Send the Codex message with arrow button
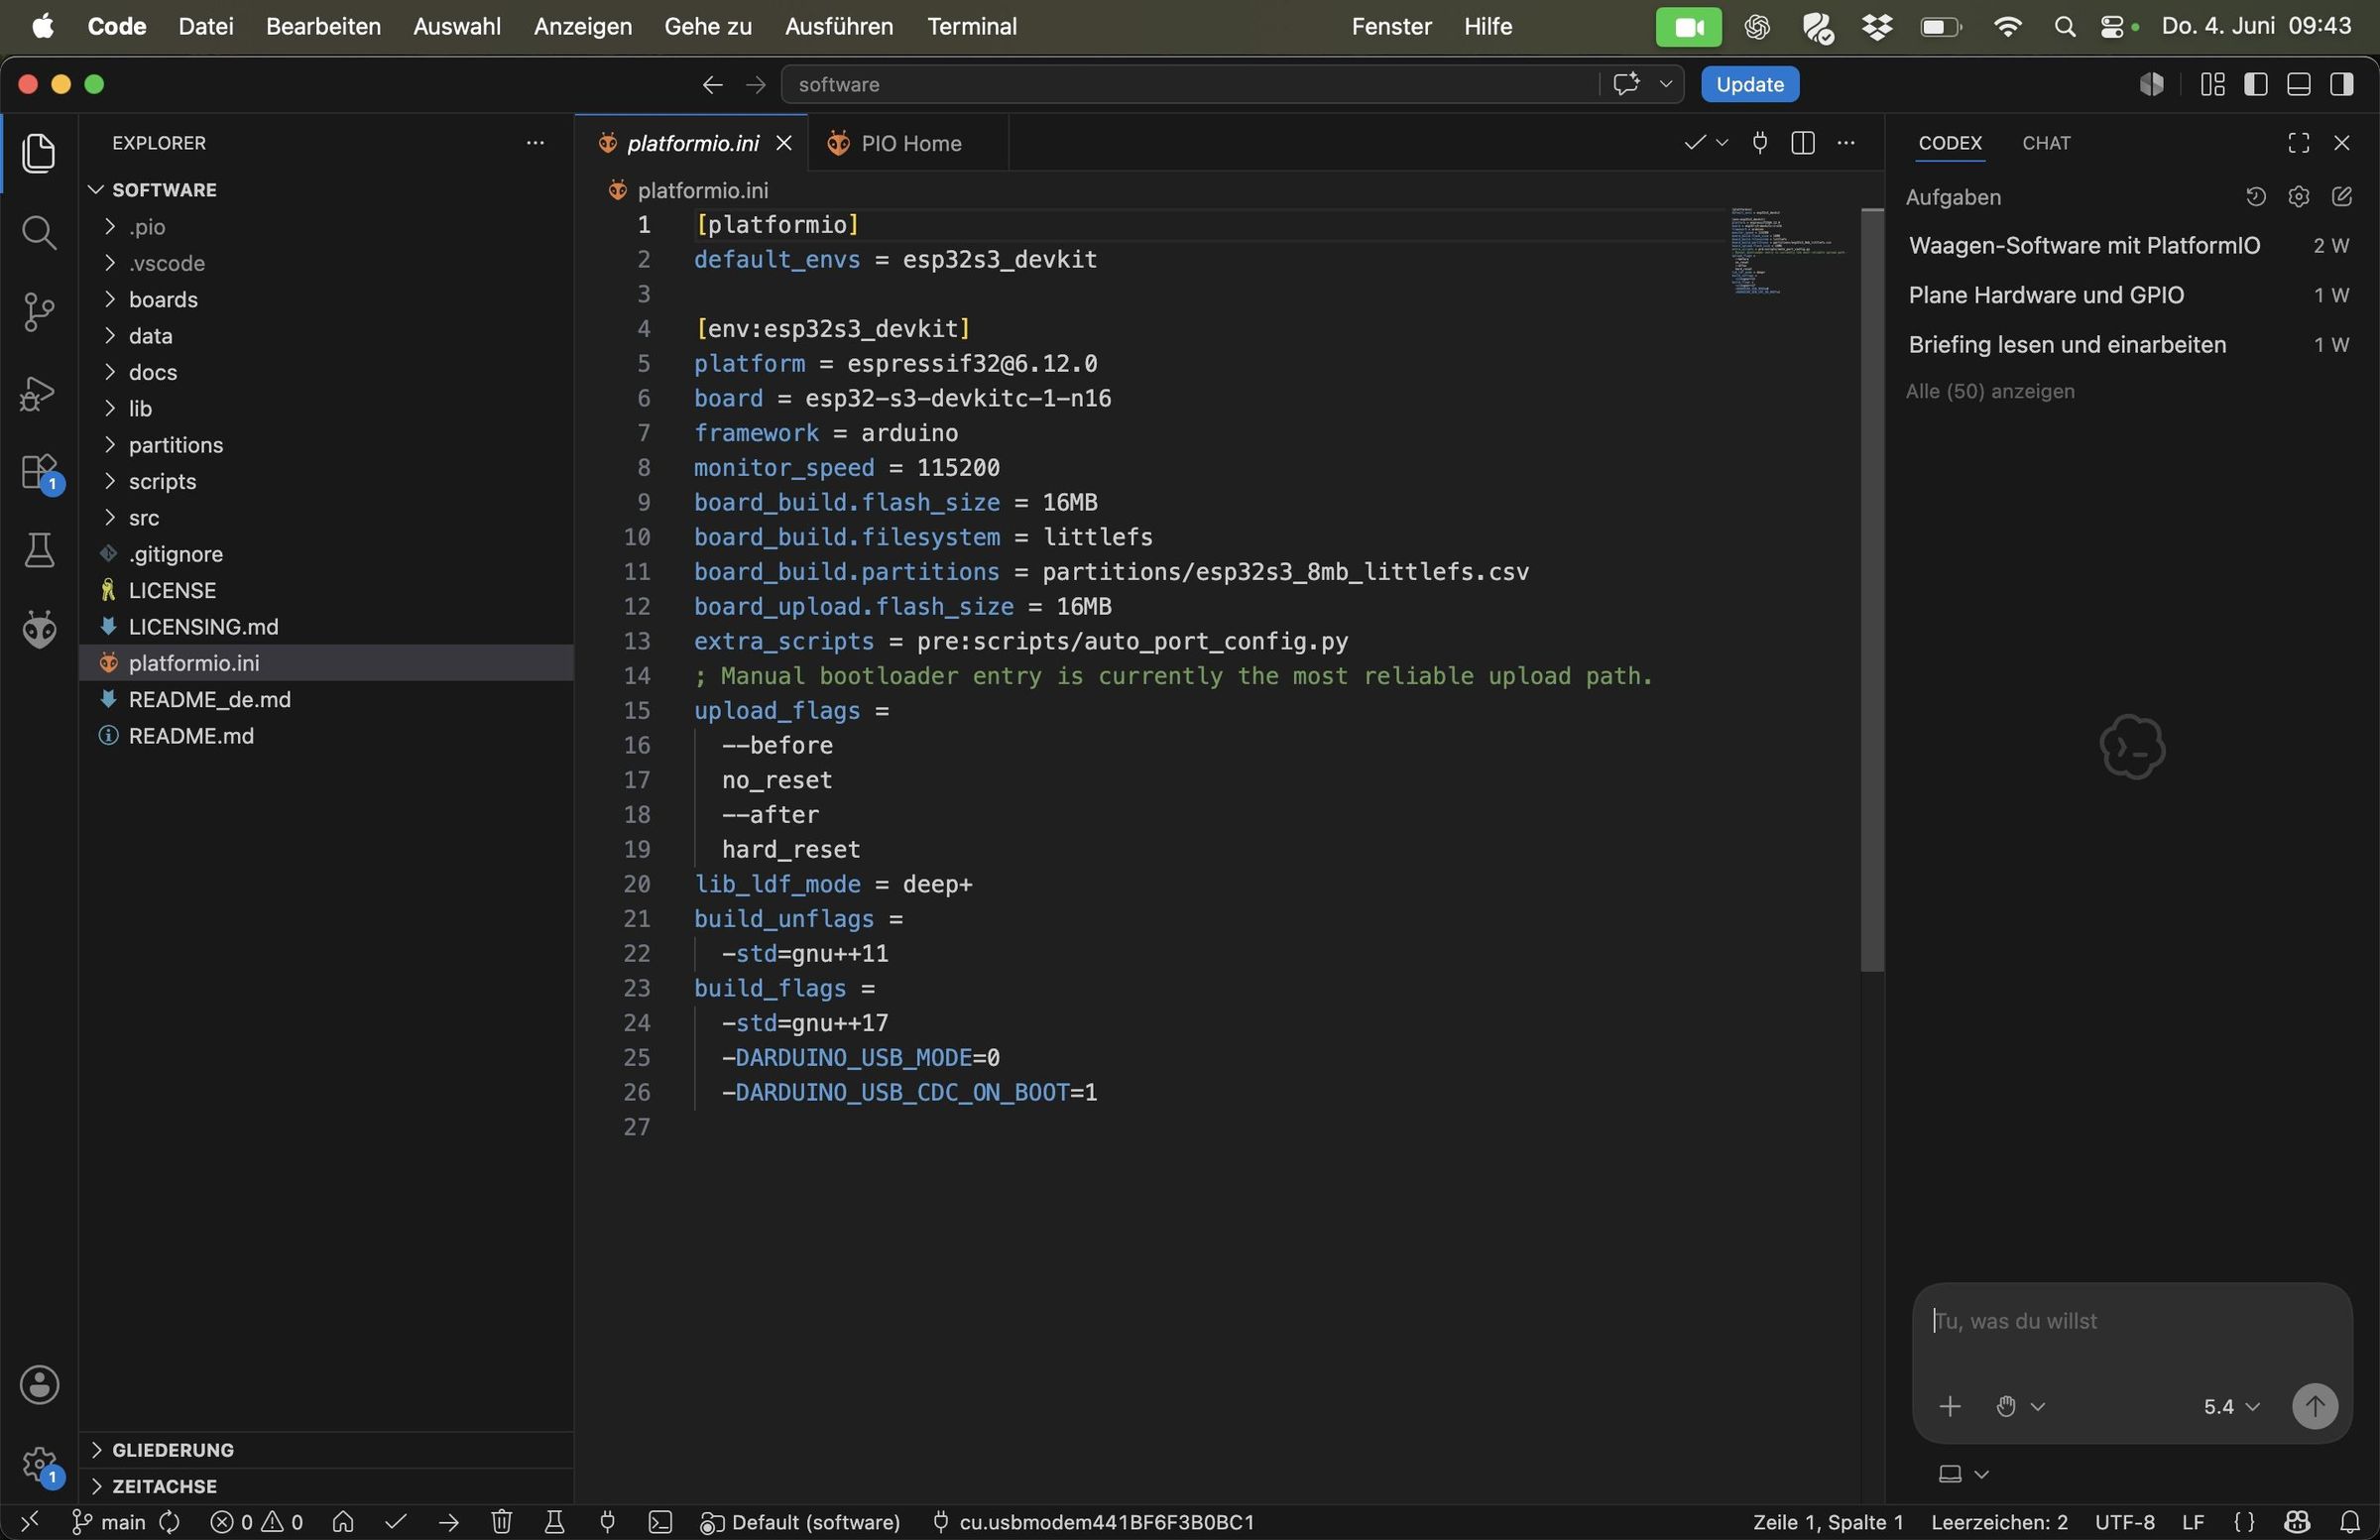The height and width of the screenshot is (1540, 2380). pos(2314,1406)
